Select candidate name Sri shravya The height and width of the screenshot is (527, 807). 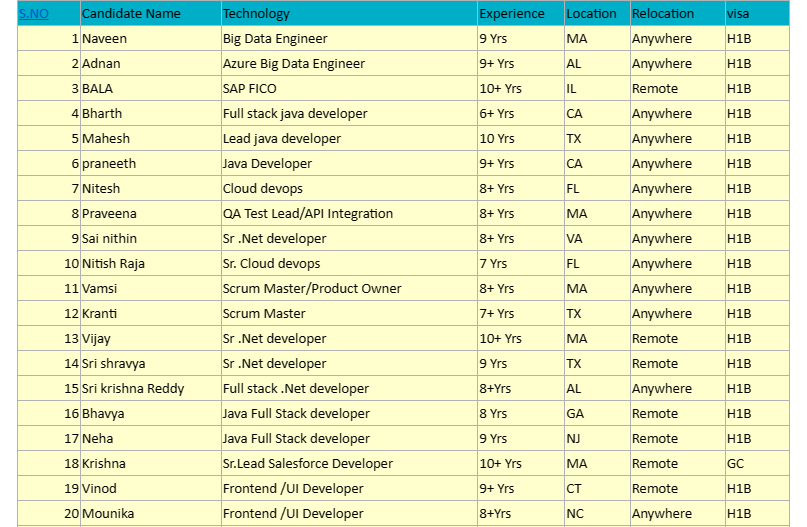(113, 364)
